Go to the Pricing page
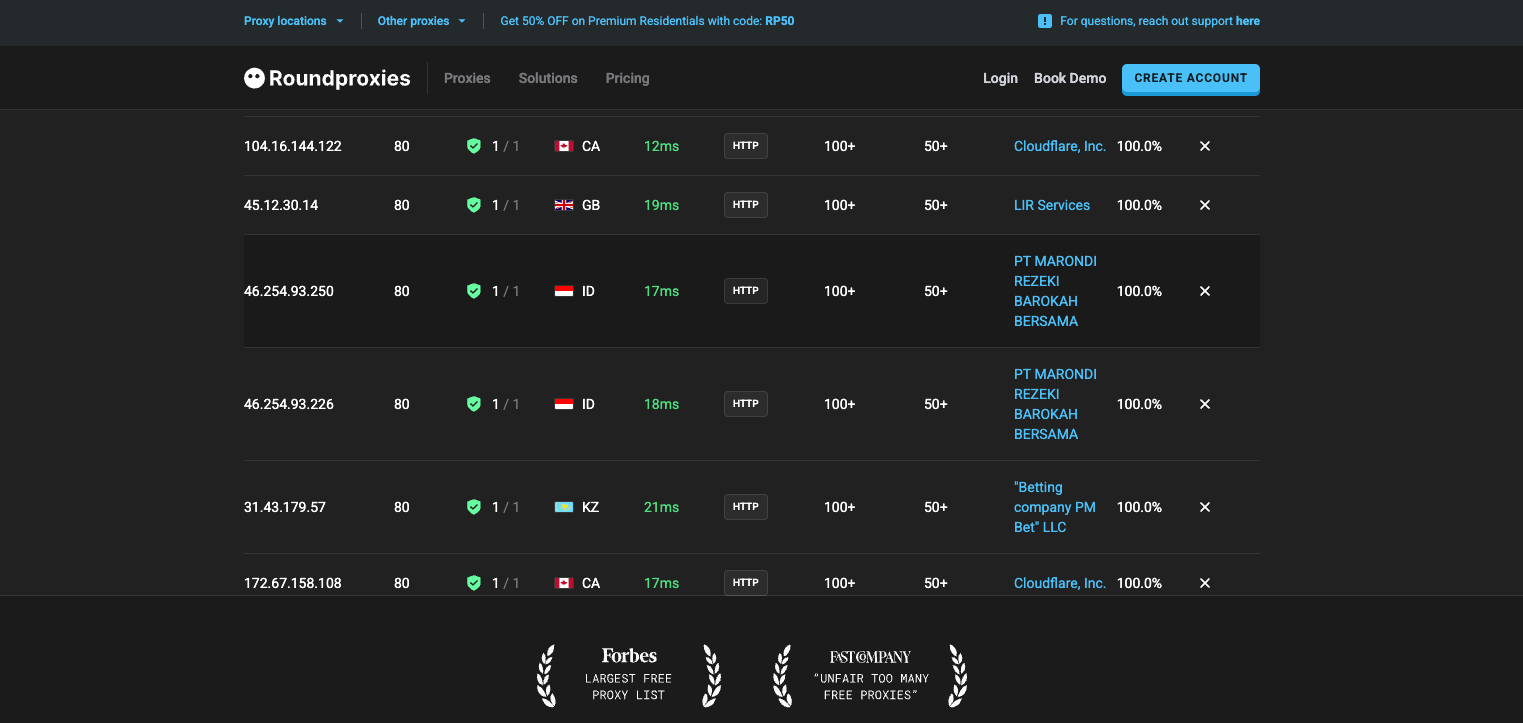Image resolution: width=1523 pixels, height=723 pixels. point(627,78)
